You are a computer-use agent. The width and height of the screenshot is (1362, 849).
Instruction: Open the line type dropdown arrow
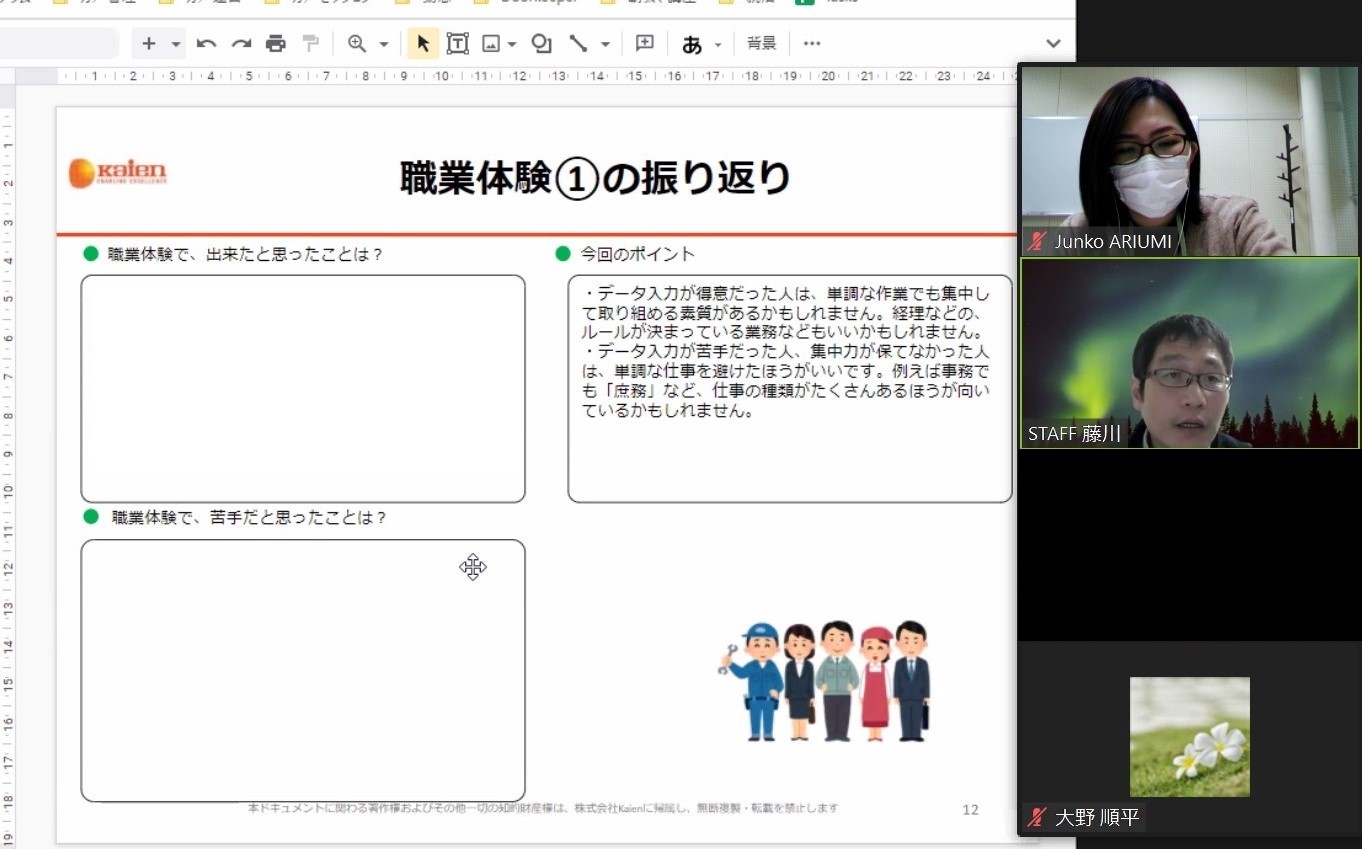click(605, 44)
